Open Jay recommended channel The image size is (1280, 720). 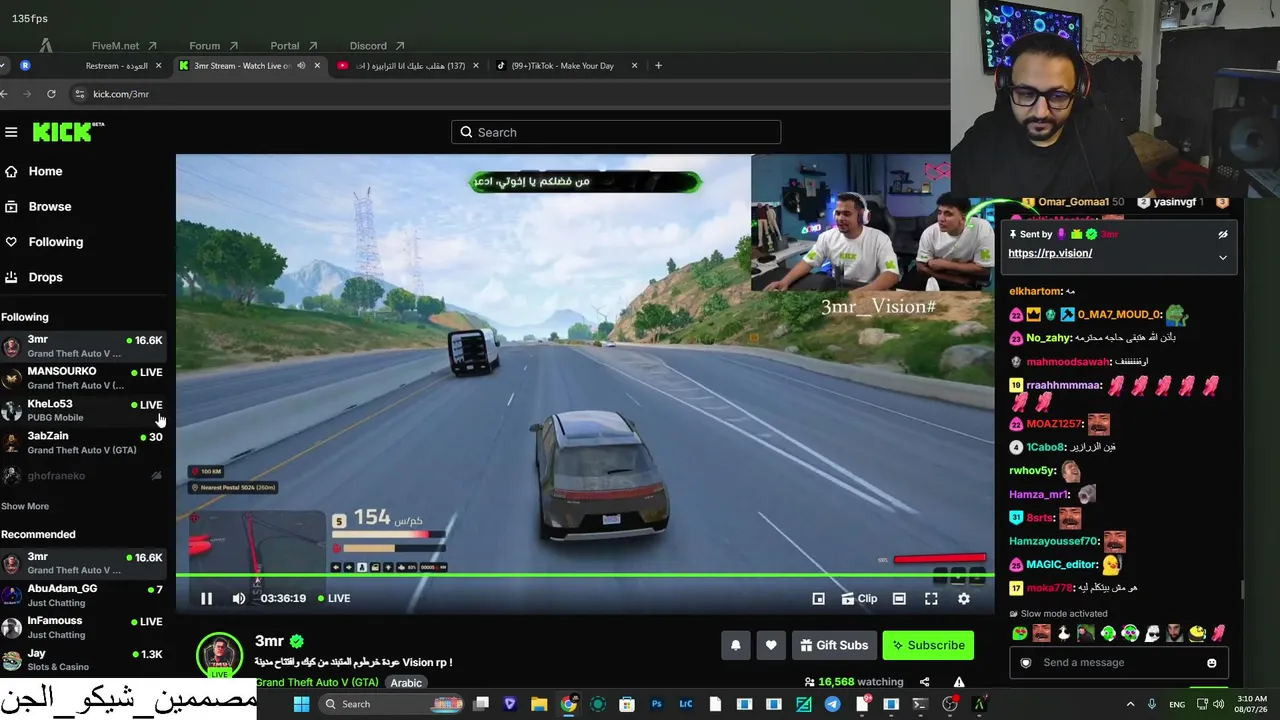[x=83, y=660]
